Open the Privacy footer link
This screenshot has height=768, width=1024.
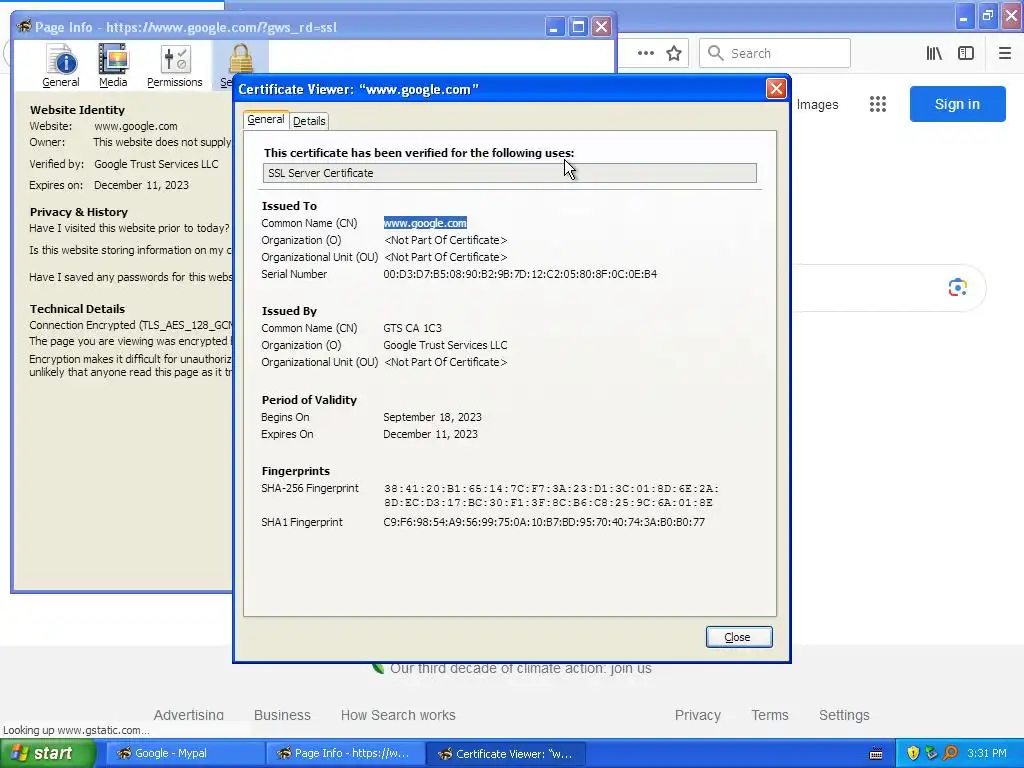697,715
